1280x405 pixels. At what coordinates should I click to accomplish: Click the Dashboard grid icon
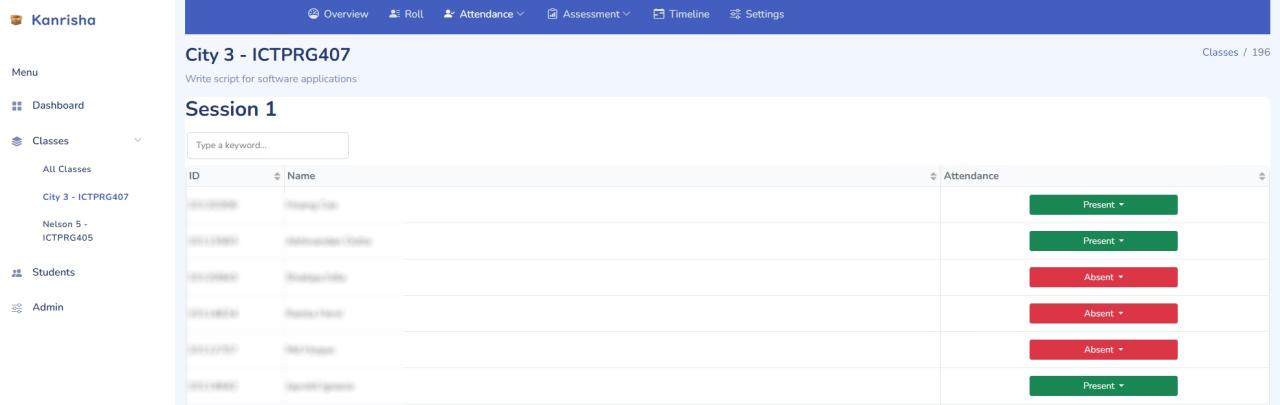[16, 105]
